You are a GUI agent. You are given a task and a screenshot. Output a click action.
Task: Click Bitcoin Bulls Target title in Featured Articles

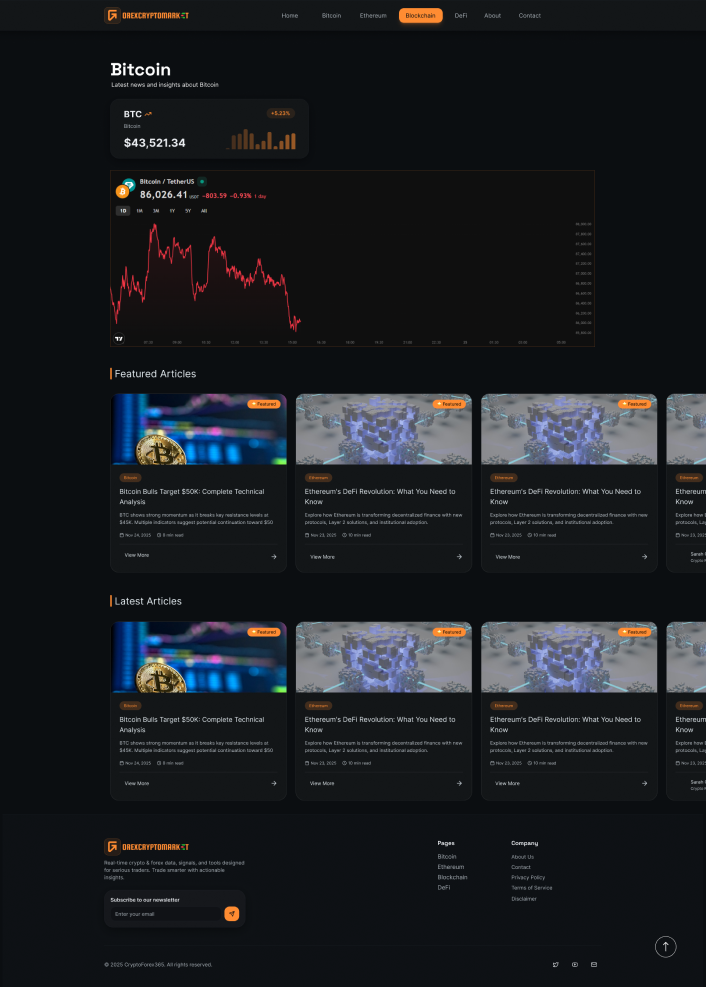[192, 497]
